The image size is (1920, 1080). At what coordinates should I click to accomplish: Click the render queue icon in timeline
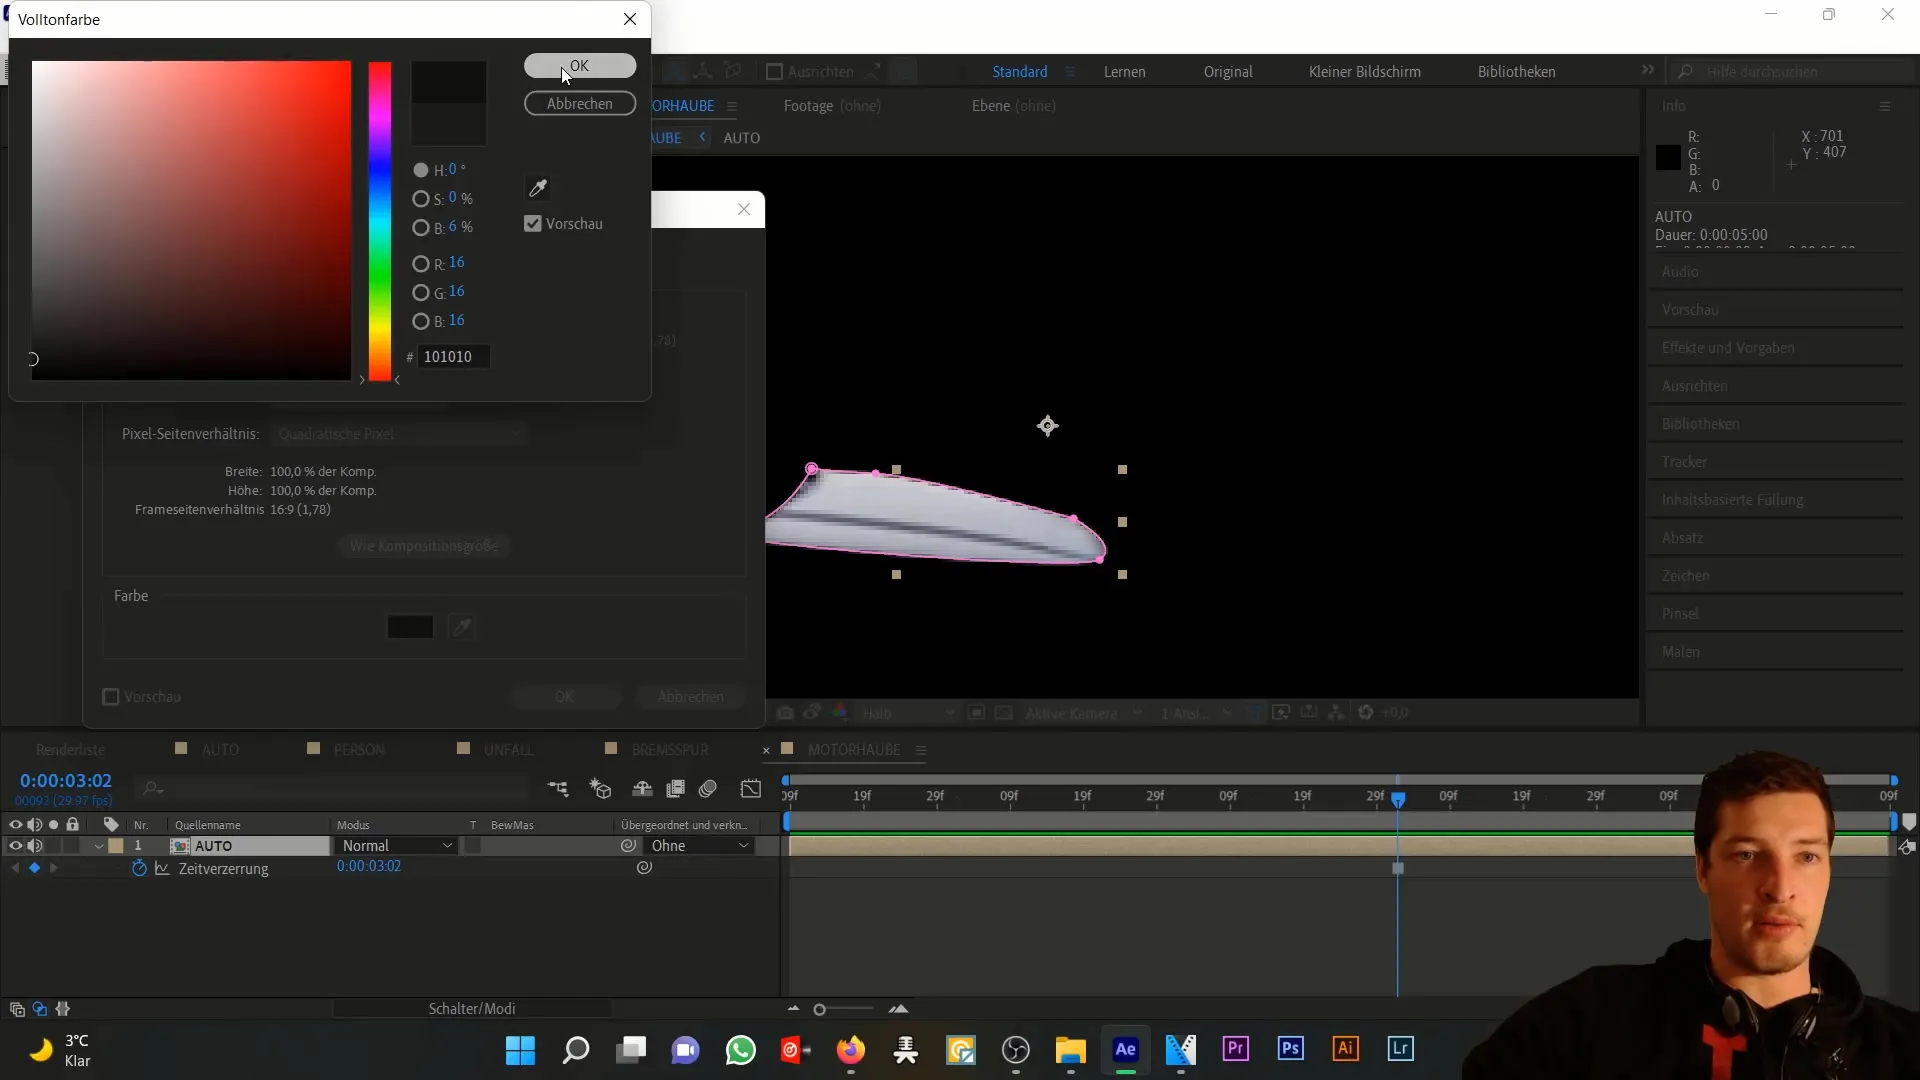coord(70,749)
